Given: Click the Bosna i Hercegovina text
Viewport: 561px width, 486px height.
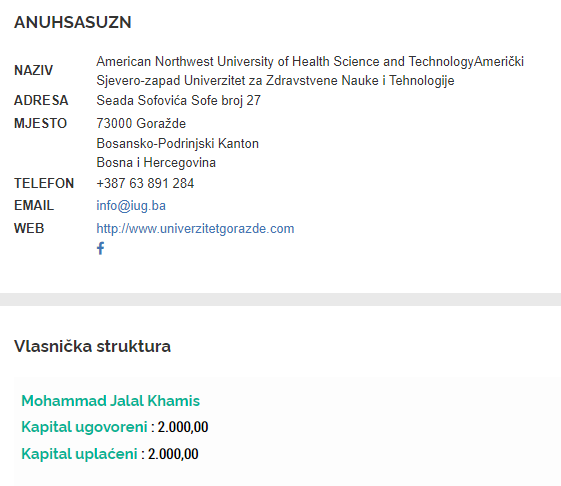Looking at the screenshot, I should (156, 162).
